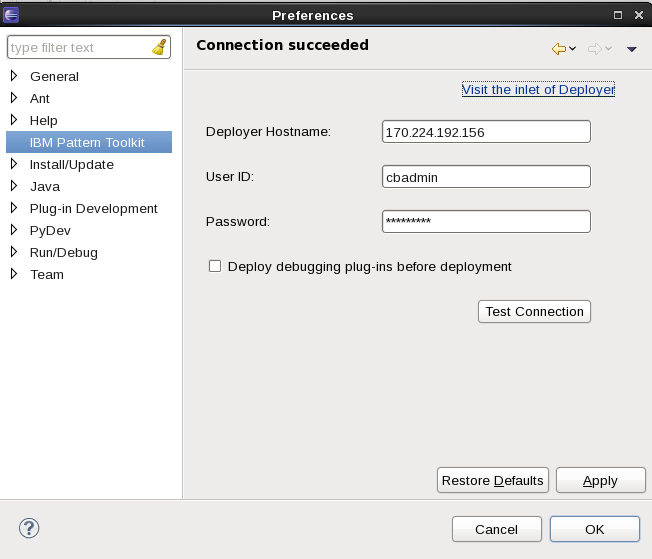Expand the Run/Debug category
652x559 pixels.
pyautogui.click(x=14, y=252)
